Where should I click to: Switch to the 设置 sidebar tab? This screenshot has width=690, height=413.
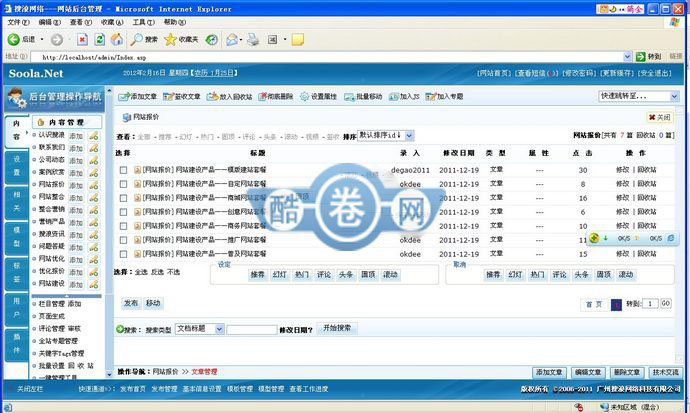click(x=16, y=166)
